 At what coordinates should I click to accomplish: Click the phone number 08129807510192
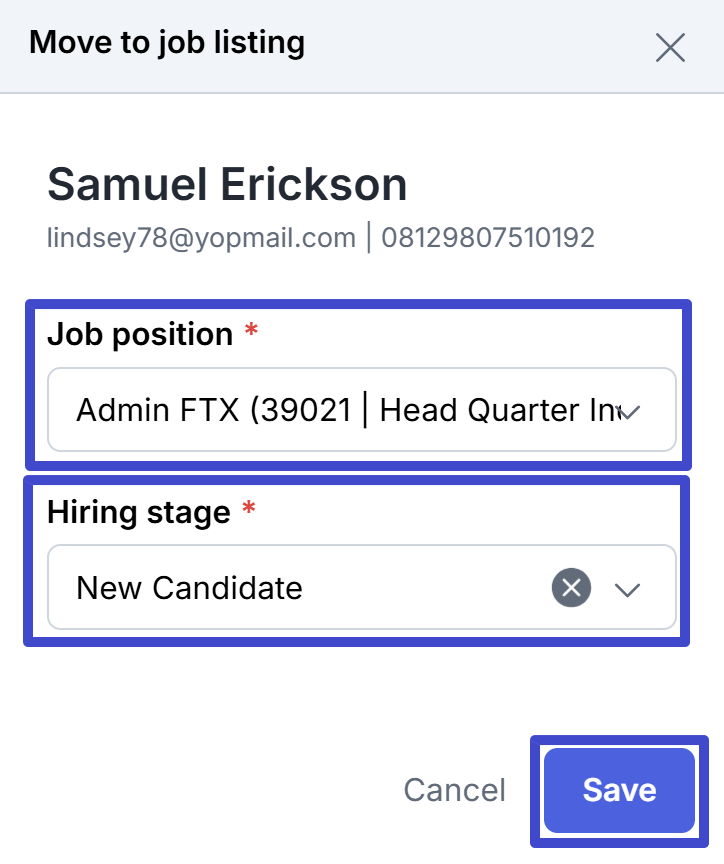click(488, 238)
